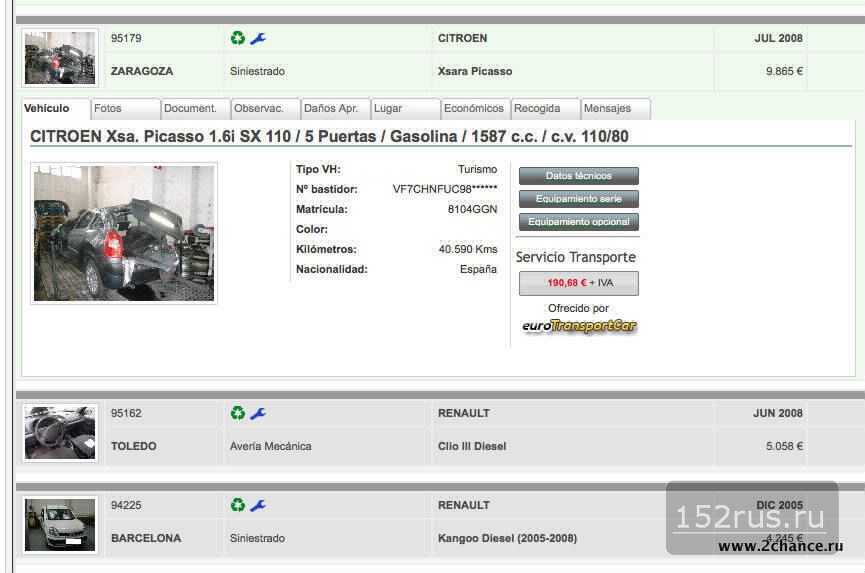Click the Servicio Transporte heading
The width and height of the screenshot is (865, 573).
click(x=575, y=258)
